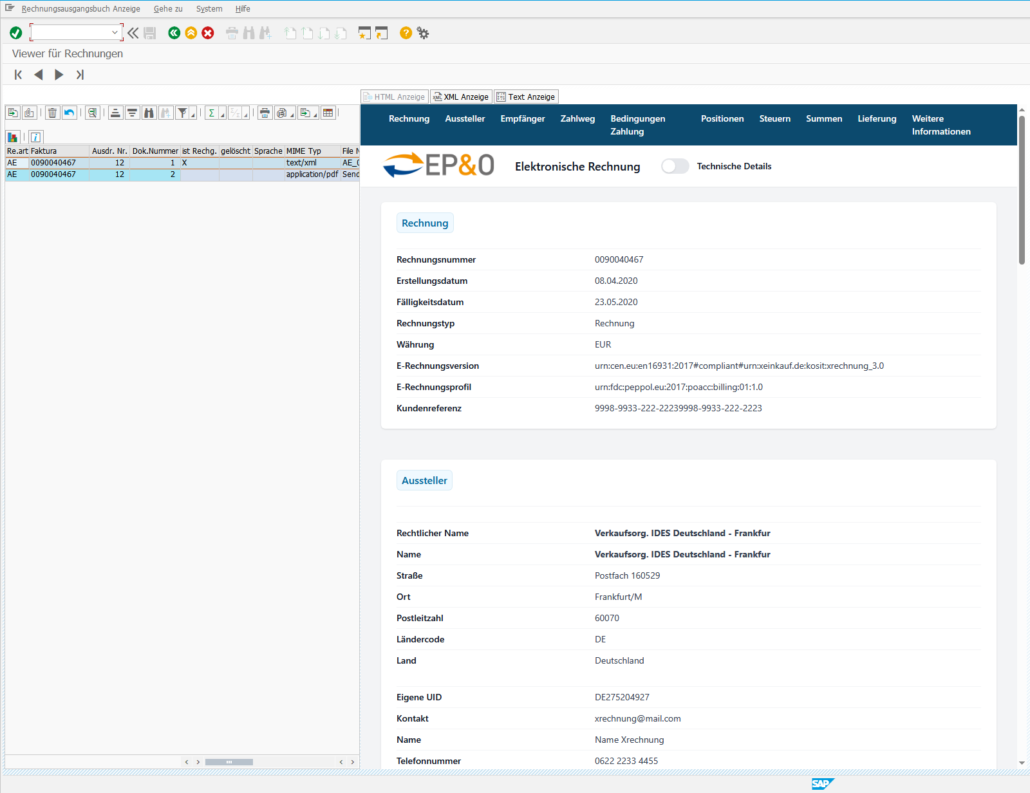This screenshot has height=793, width=1030.
Task: Jump to Rechnung section in navigation bar
Action: click(x=409, y=119)
